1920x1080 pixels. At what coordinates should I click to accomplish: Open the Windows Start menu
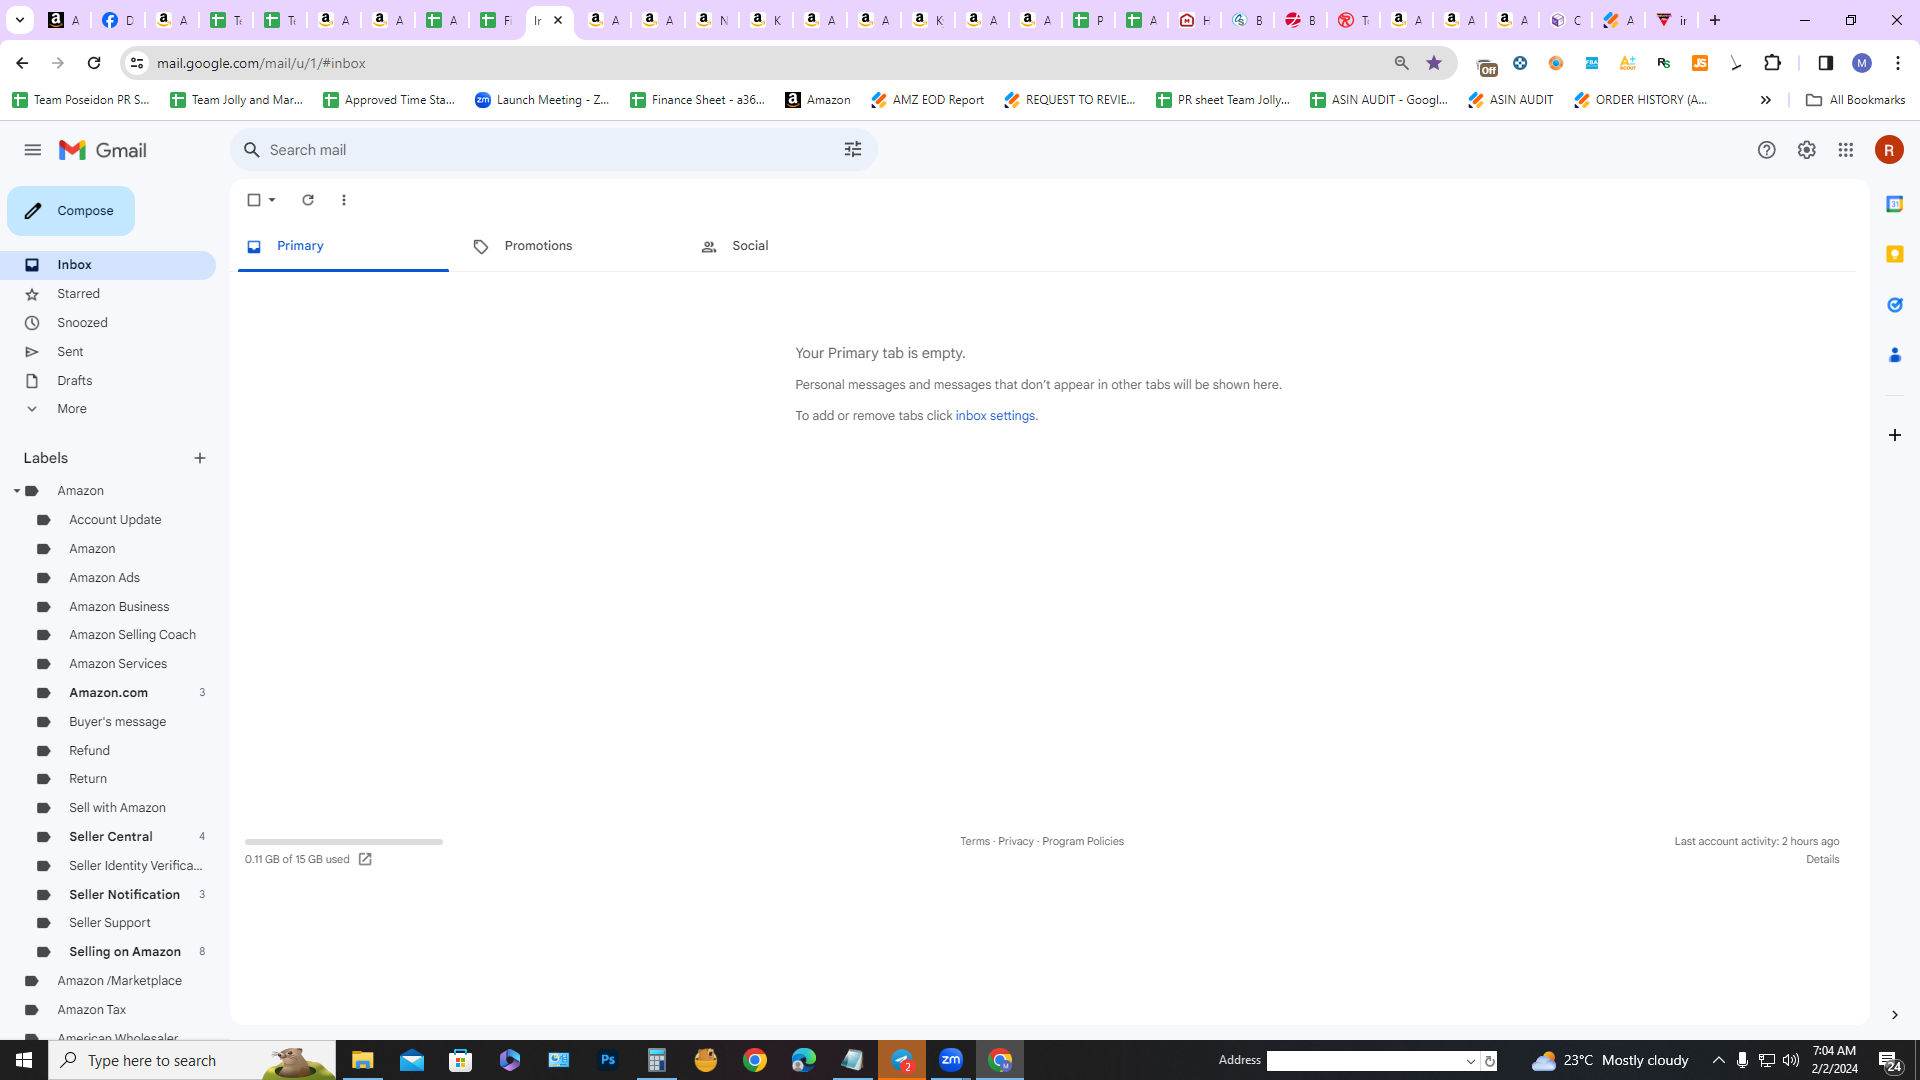tap(24, 1060)
